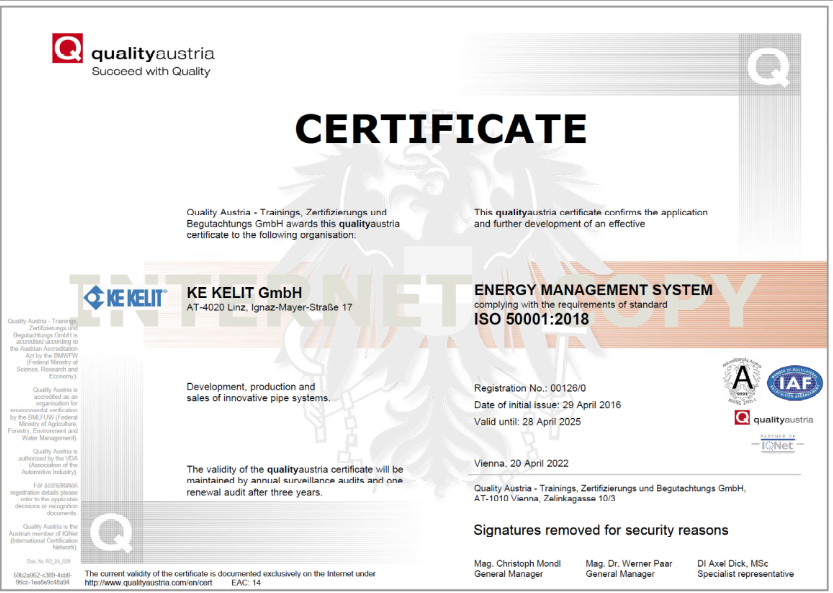The image size is (833, 593).
Task: Click the annual surveillance audits validity paragraph
Action: (295, 481)
